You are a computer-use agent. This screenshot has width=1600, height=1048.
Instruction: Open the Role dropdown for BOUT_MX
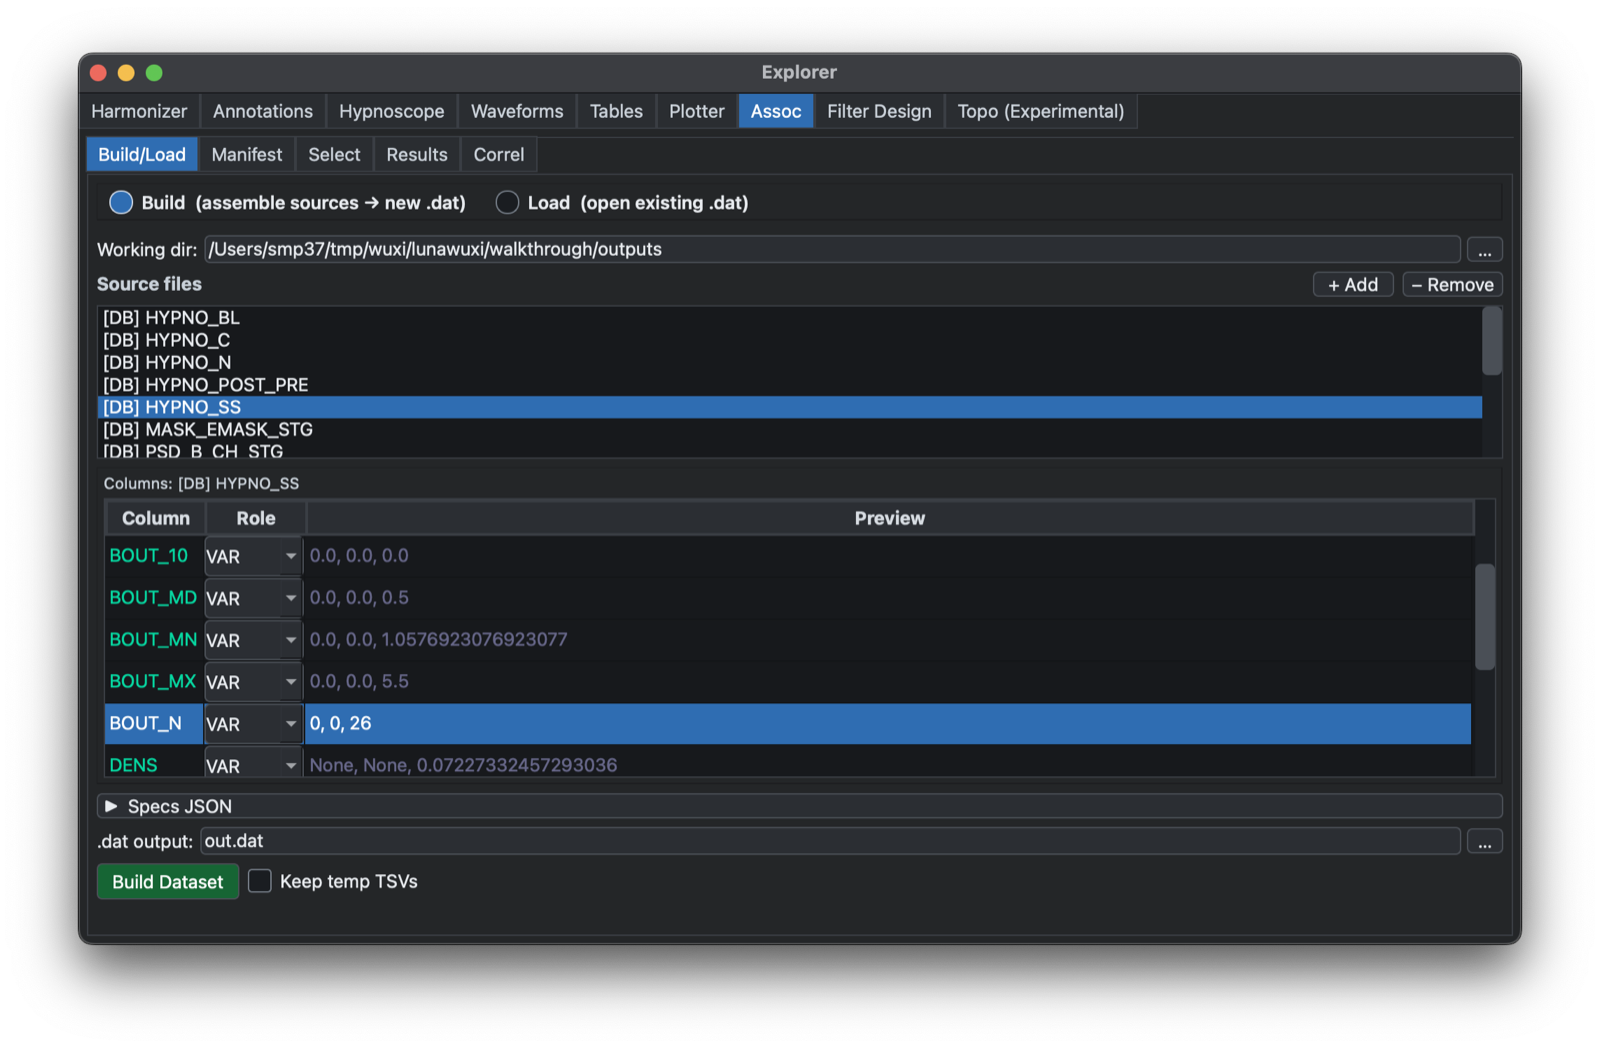tap(253, 682)
